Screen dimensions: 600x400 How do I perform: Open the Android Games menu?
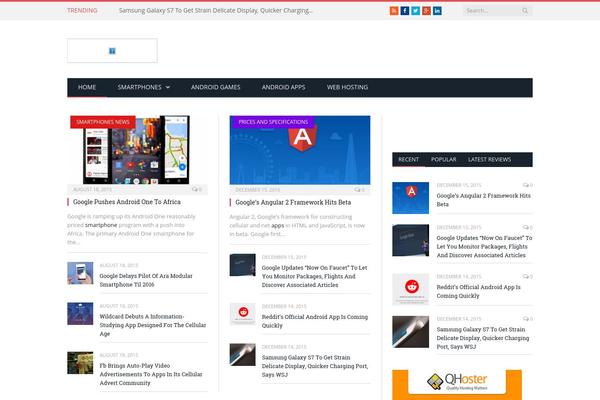click(x=215, y=87)
